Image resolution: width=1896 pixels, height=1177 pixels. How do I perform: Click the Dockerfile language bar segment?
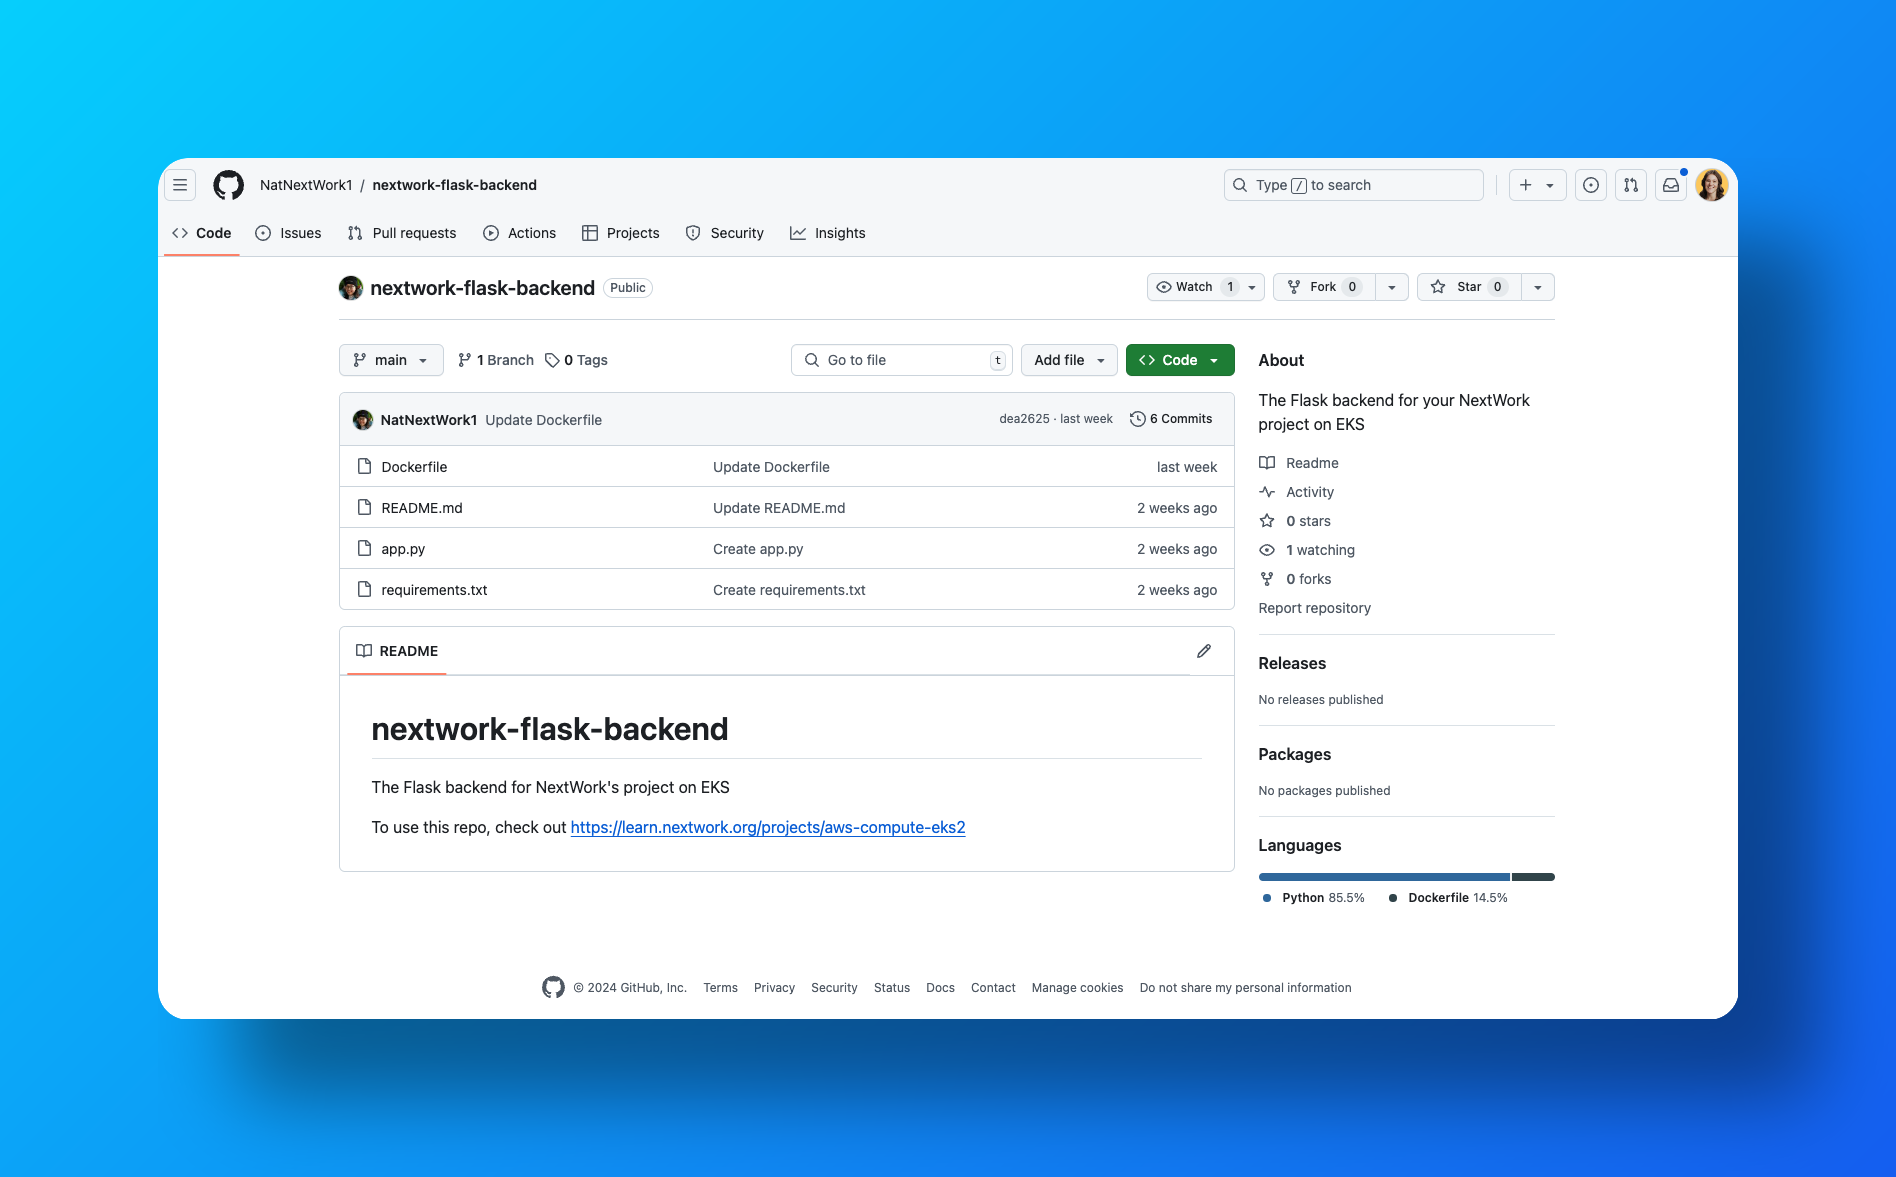(x=1533, y=877)
